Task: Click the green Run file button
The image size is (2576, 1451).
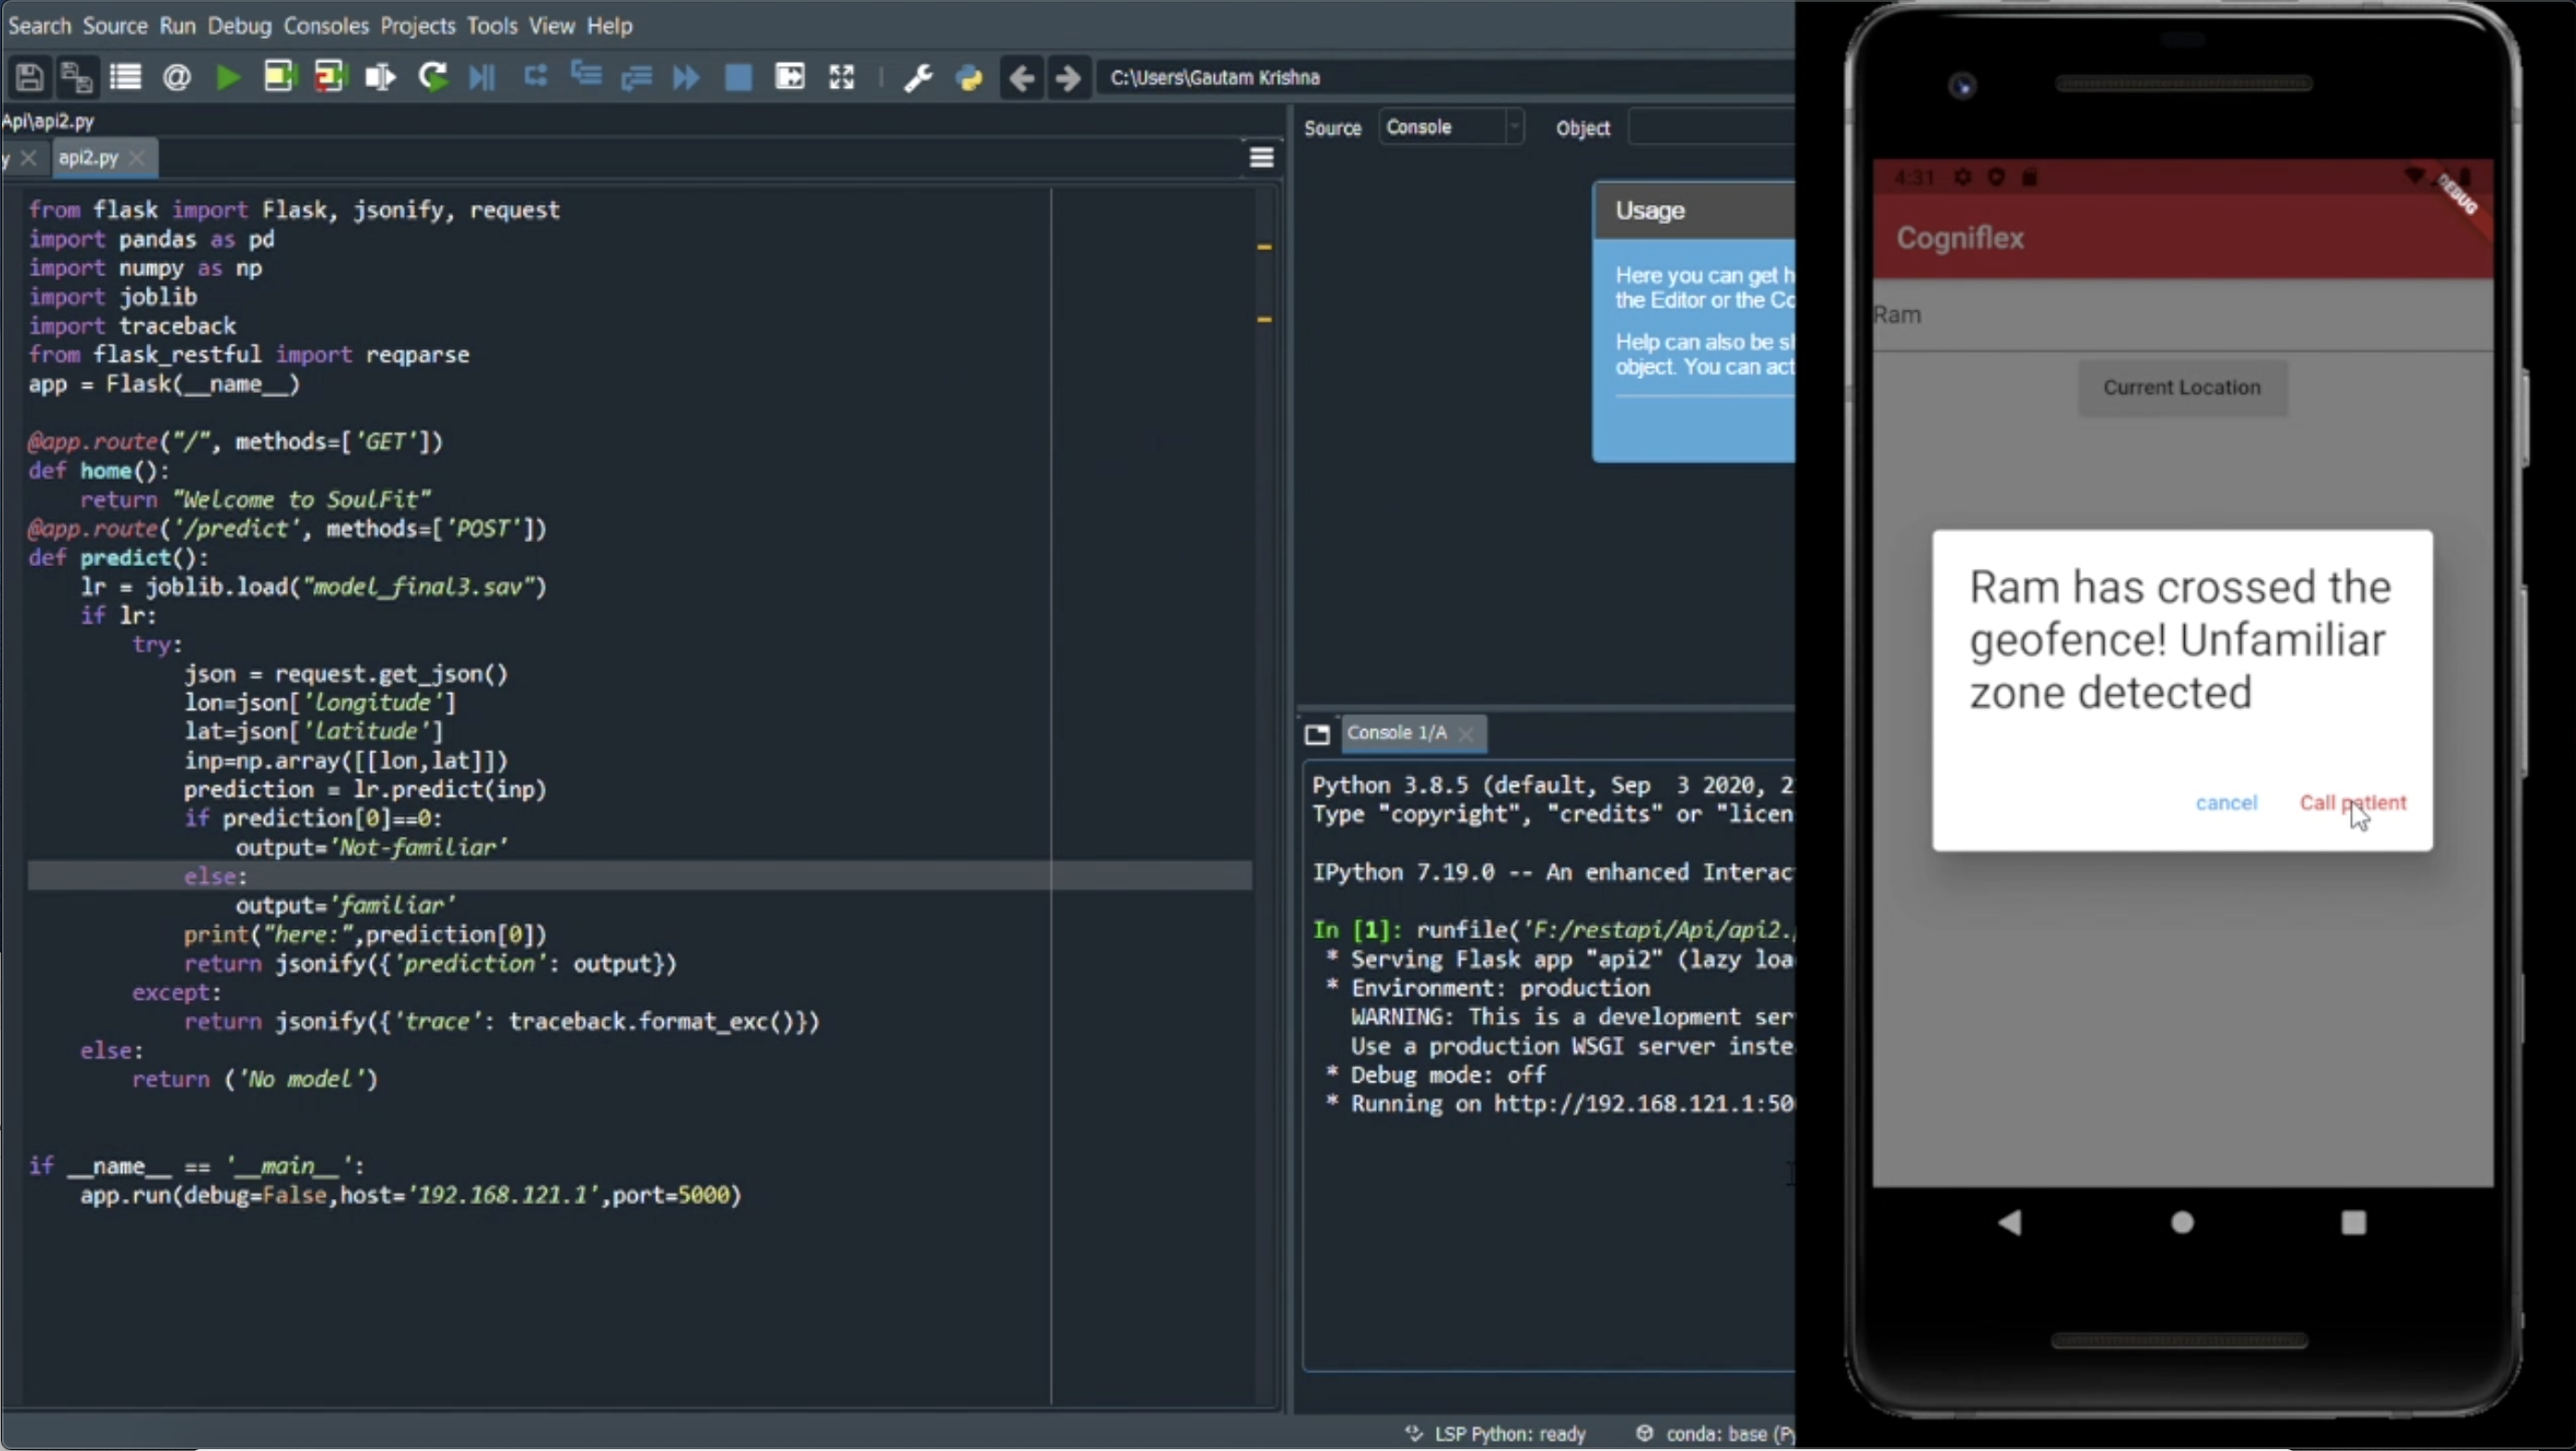Action: [228, 77]
